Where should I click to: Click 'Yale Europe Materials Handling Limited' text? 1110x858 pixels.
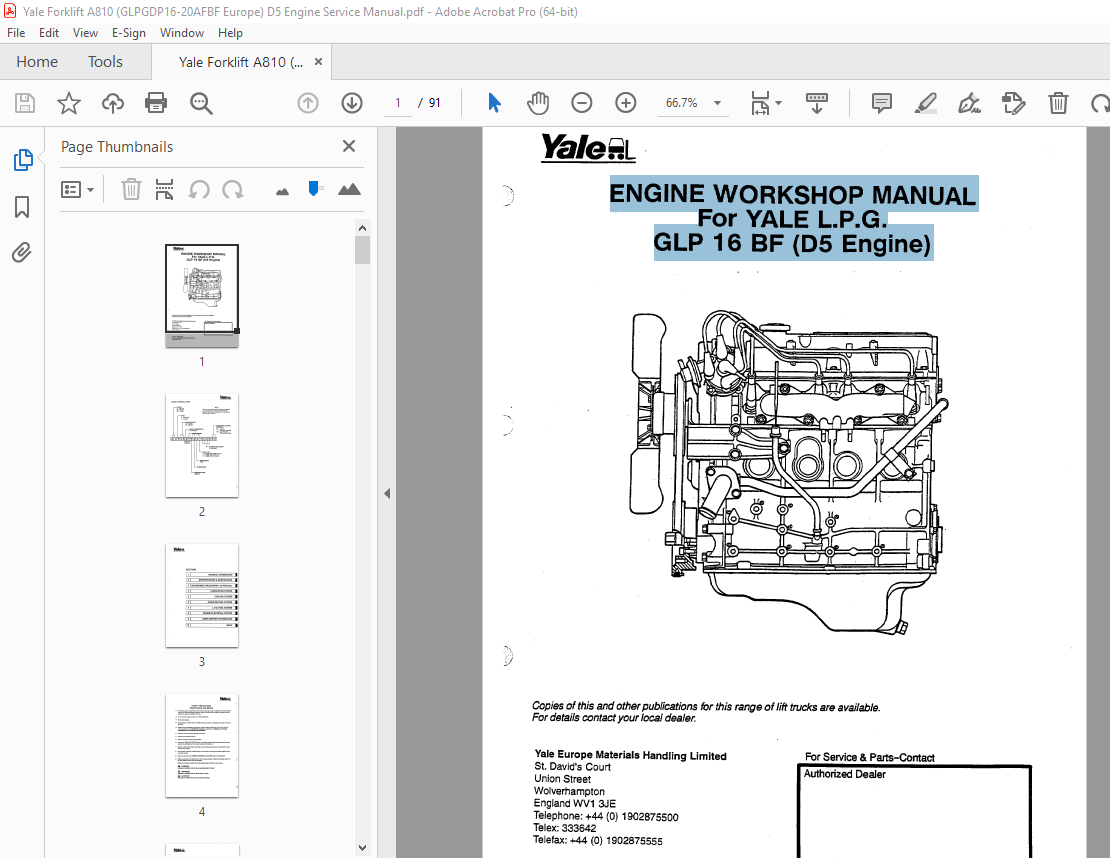click(x=631, y=755)
